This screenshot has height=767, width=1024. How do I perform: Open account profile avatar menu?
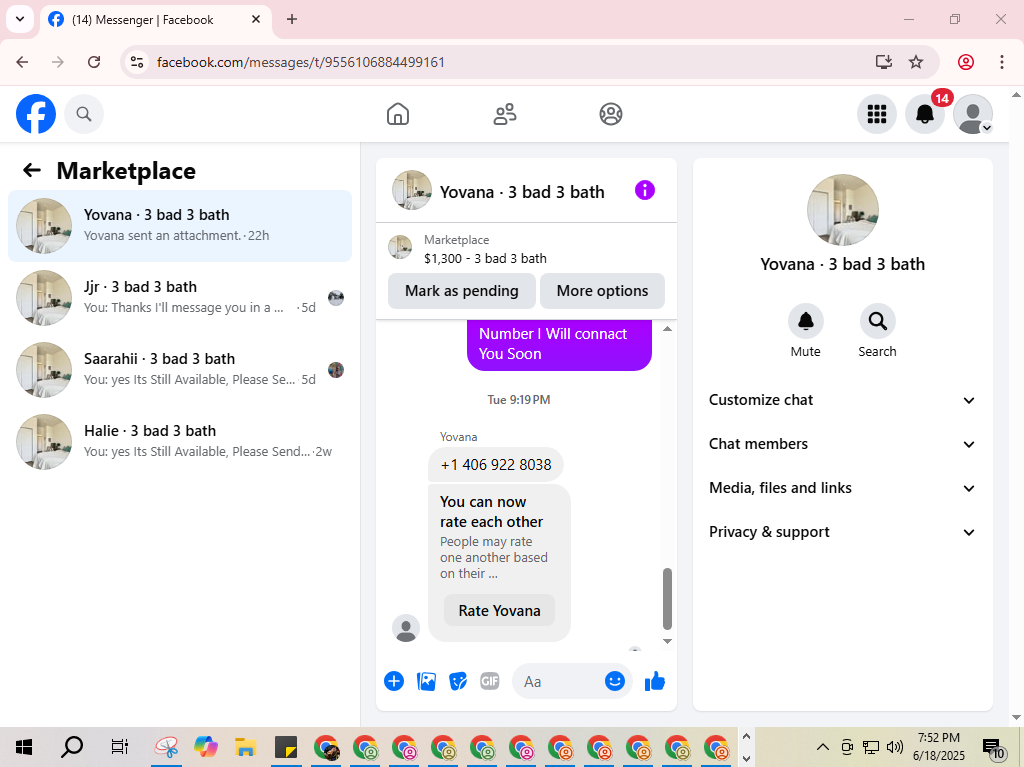(x=973, y=114)
